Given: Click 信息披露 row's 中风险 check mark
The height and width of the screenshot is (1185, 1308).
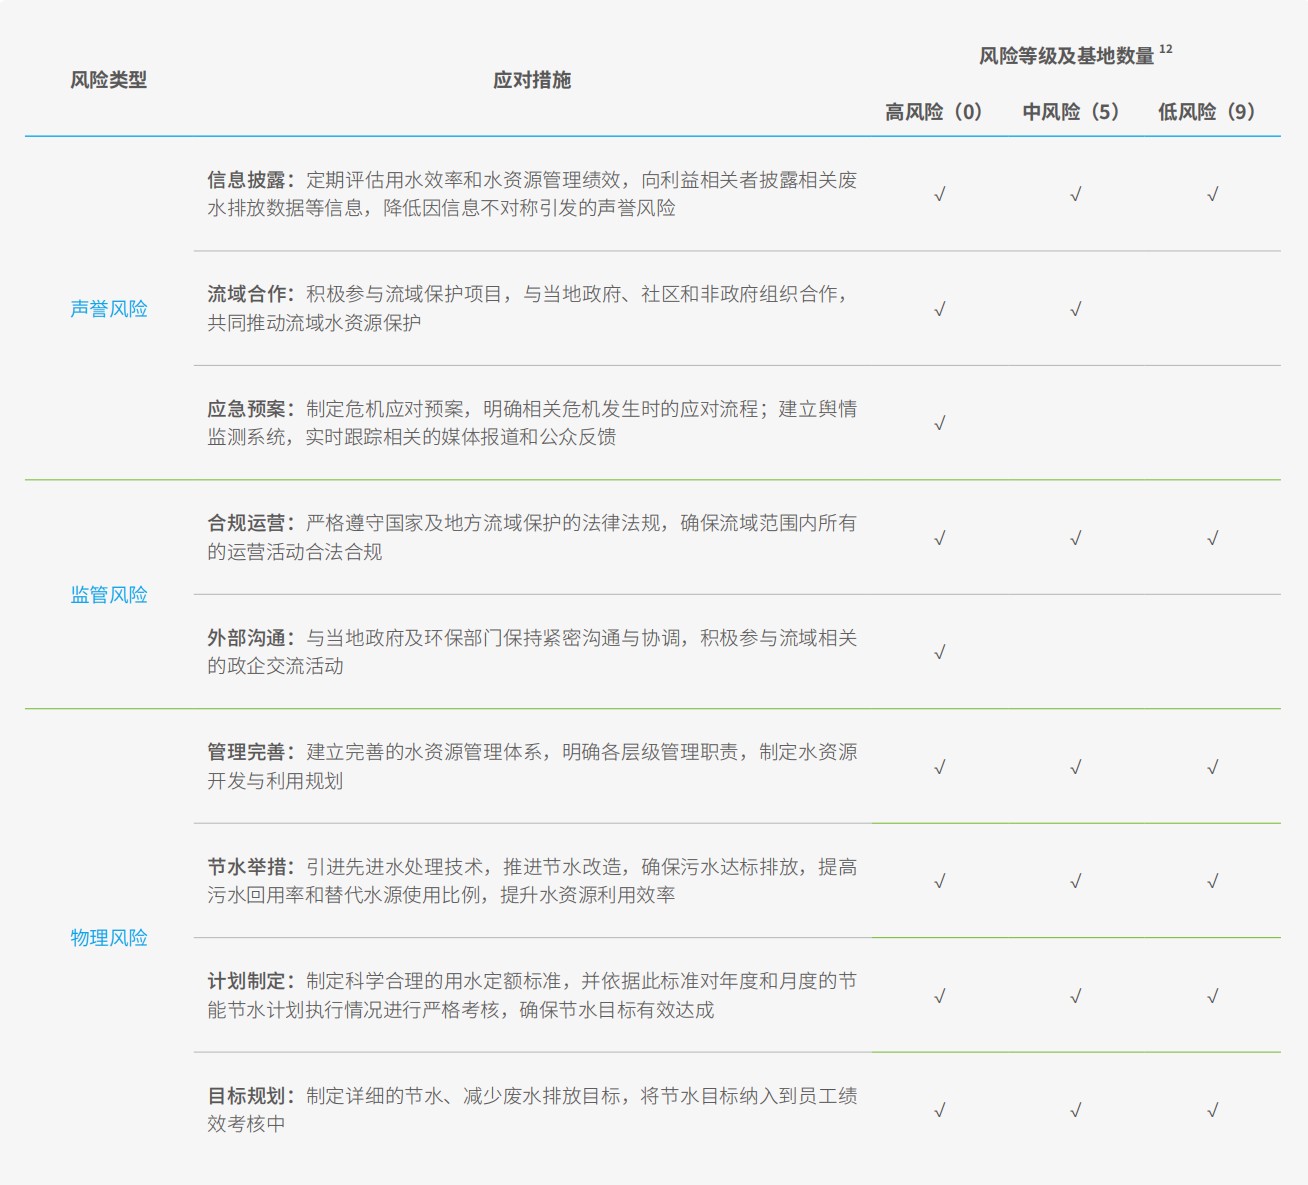Looking at the screenshot, I should tap(1076, 194).
